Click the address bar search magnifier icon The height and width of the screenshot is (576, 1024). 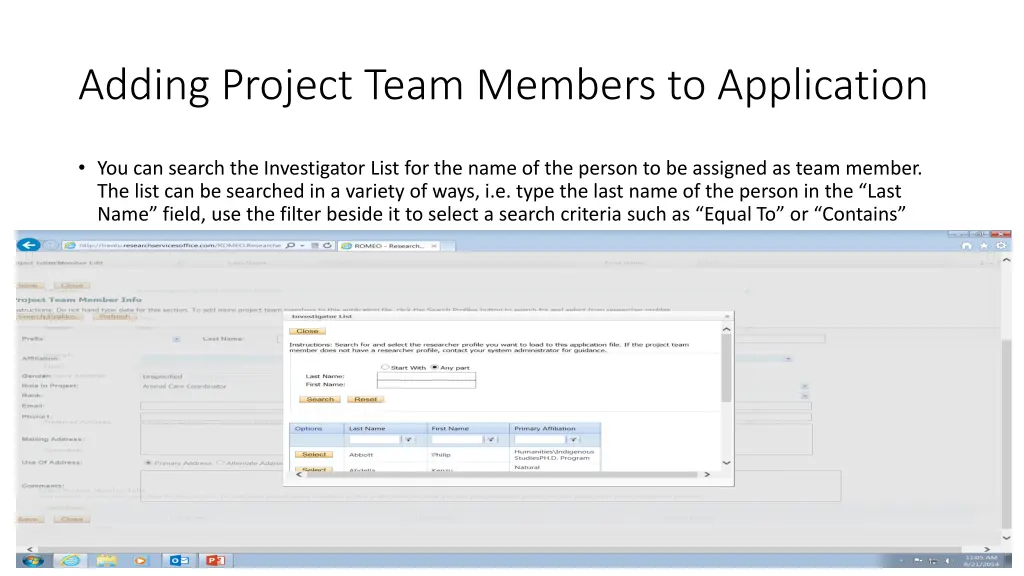[x=291, y=246]
